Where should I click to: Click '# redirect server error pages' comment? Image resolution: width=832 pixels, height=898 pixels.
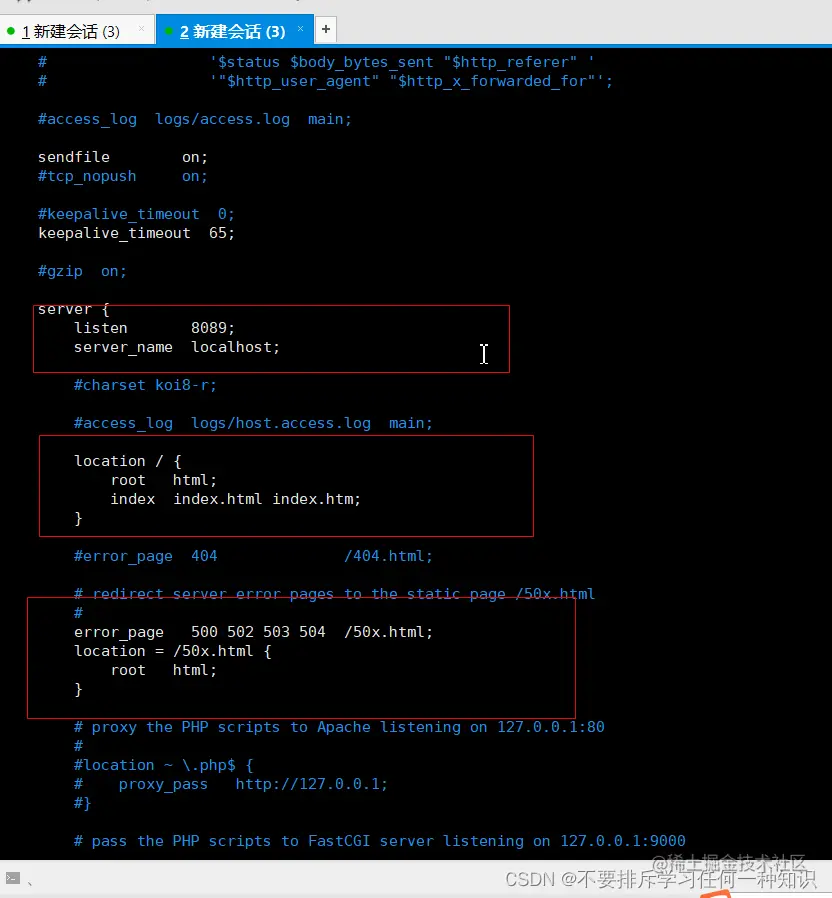(x=334, y=594)
